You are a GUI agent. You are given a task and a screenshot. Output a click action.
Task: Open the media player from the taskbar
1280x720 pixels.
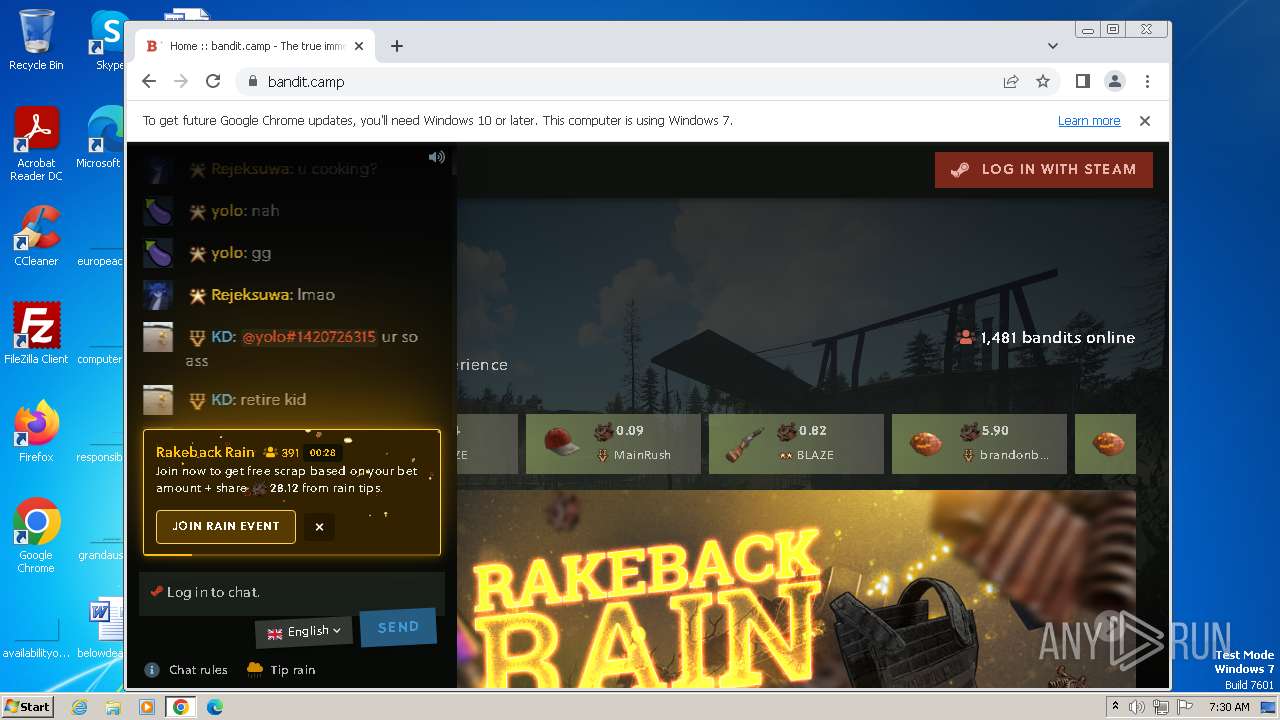(x=147, y=707)
